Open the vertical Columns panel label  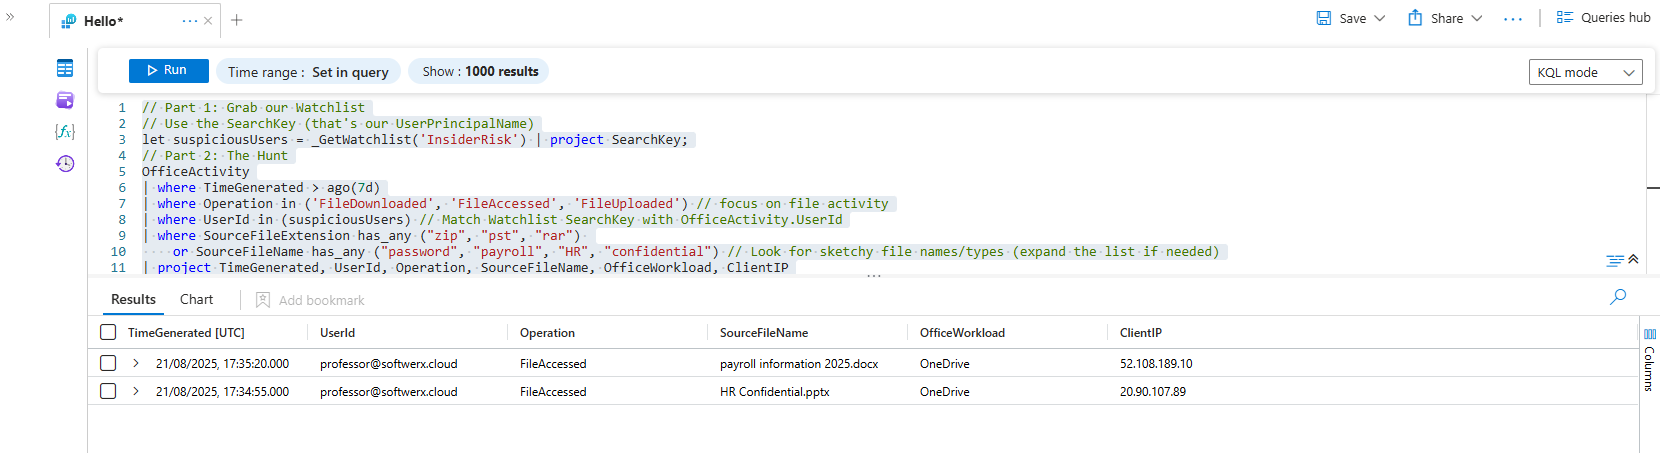1650,368
